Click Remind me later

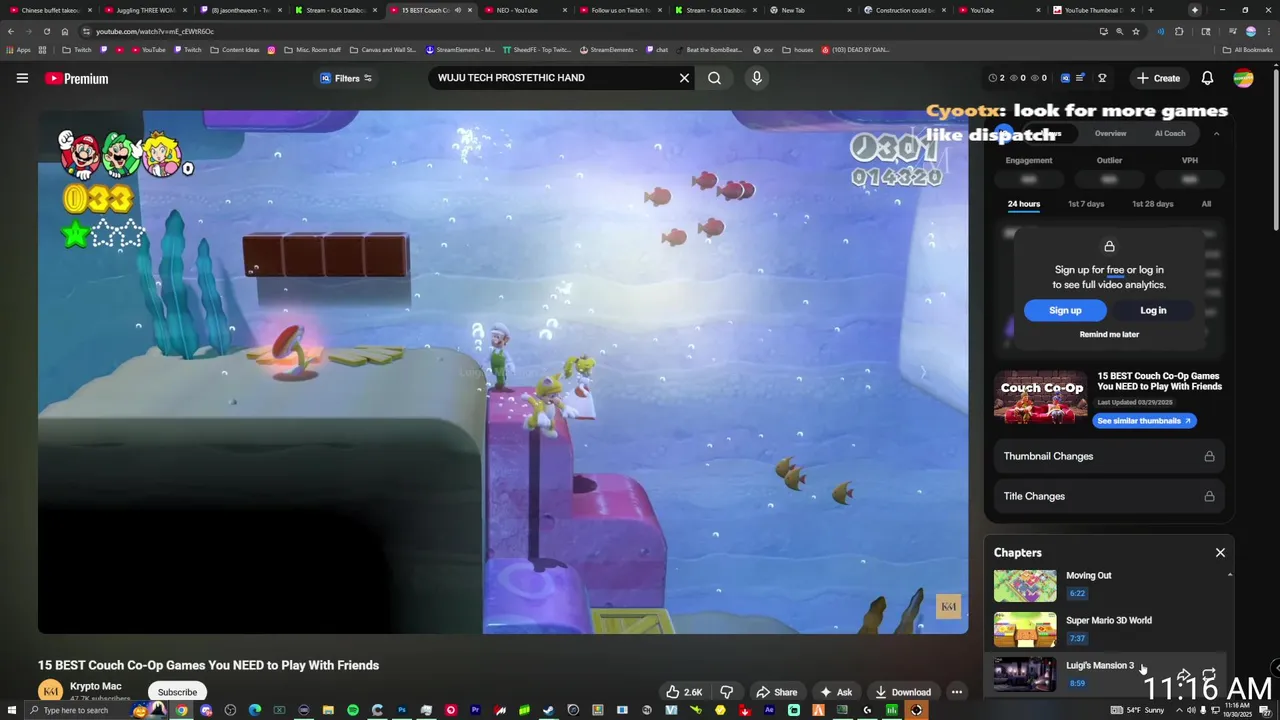pyautogui.click(x=1109, y=335)
